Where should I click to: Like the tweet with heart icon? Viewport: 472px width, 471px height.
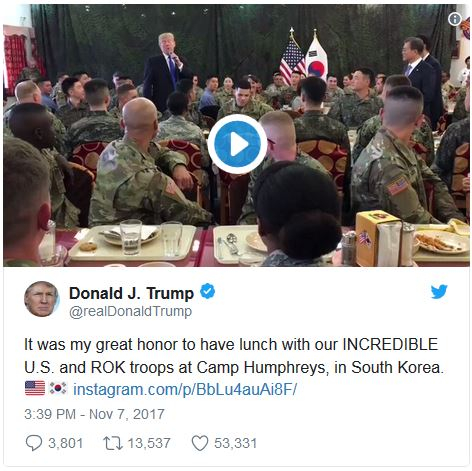tap(200, 443)
